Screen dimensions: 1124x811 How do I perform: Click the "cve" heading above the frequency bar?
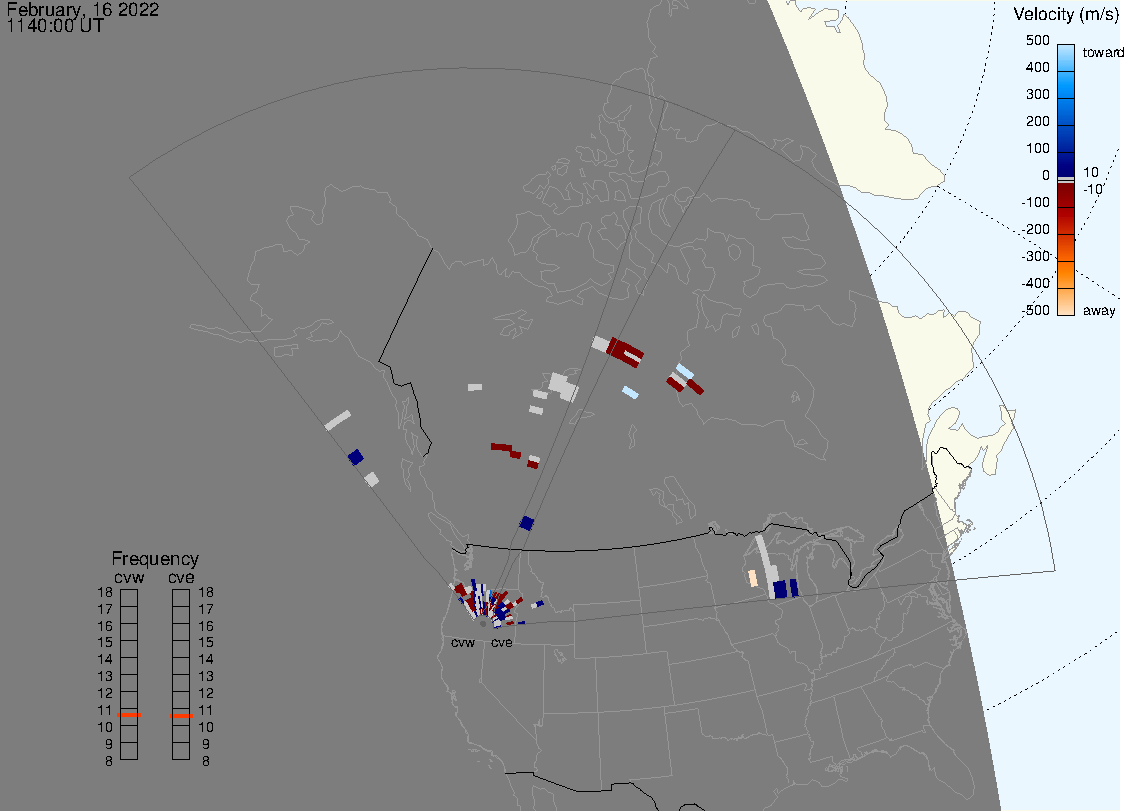click(181, 578)
